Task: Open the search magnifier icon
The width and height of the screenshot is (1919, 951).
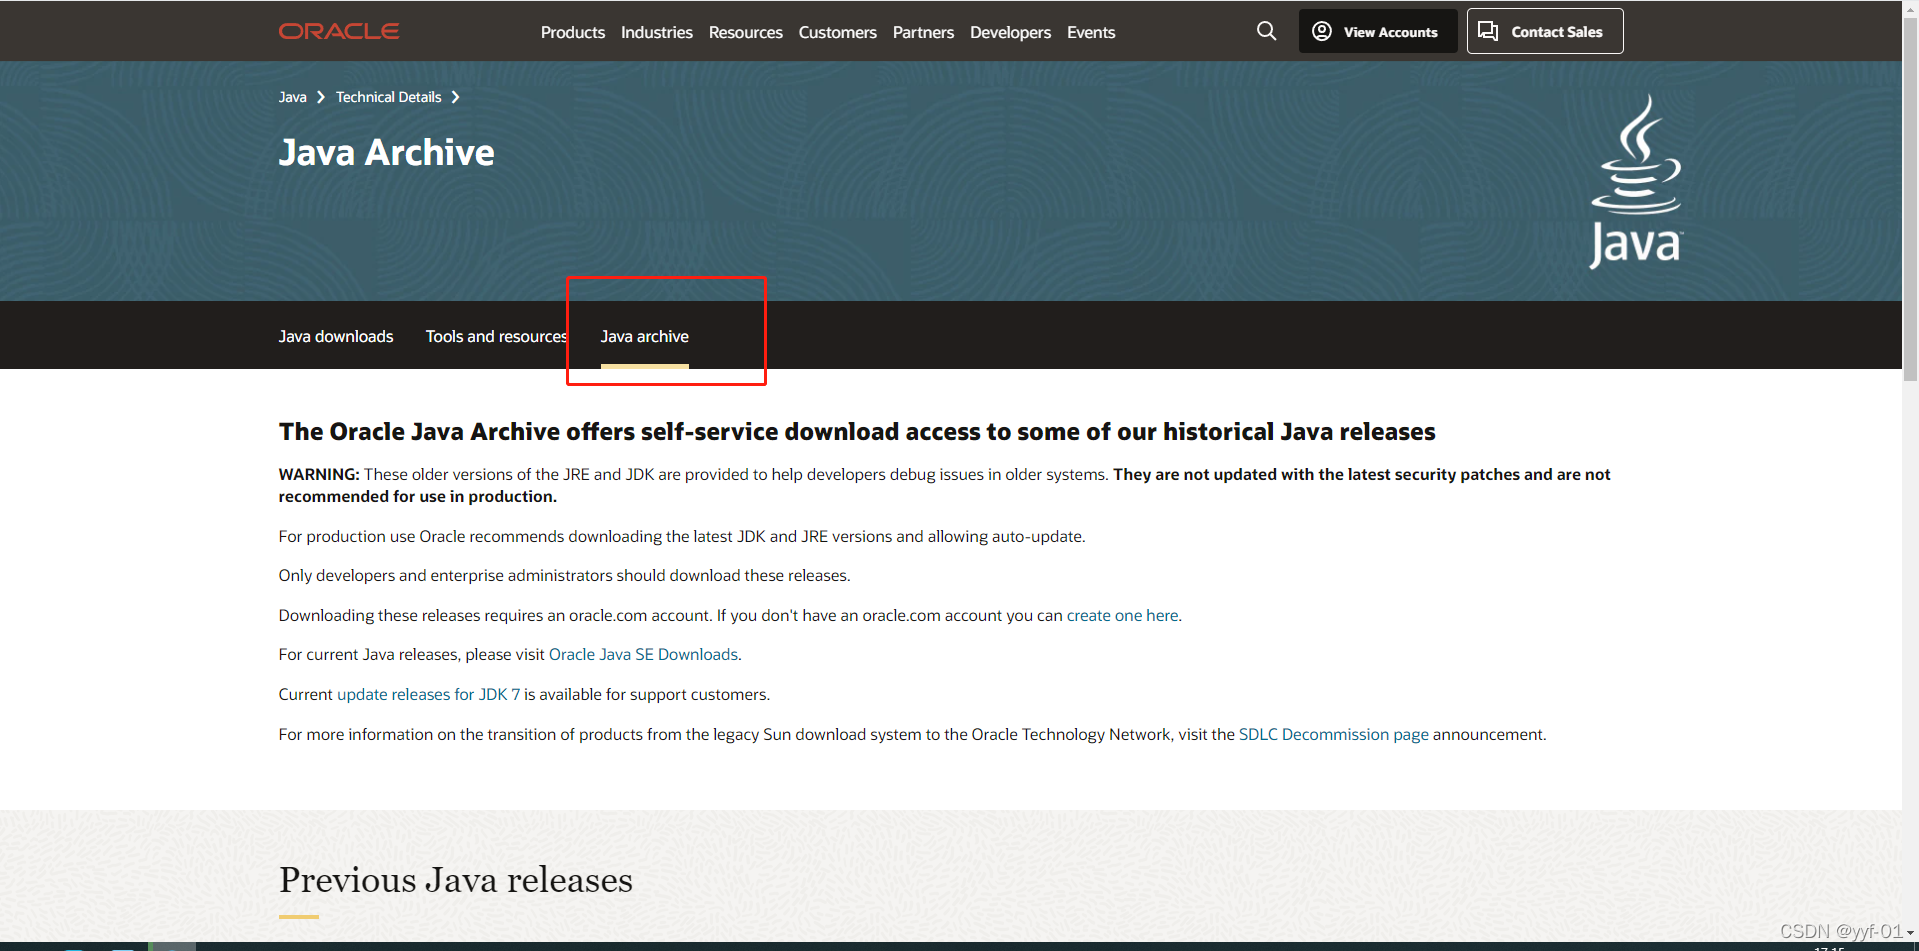Action: (x=1266, y=31)
